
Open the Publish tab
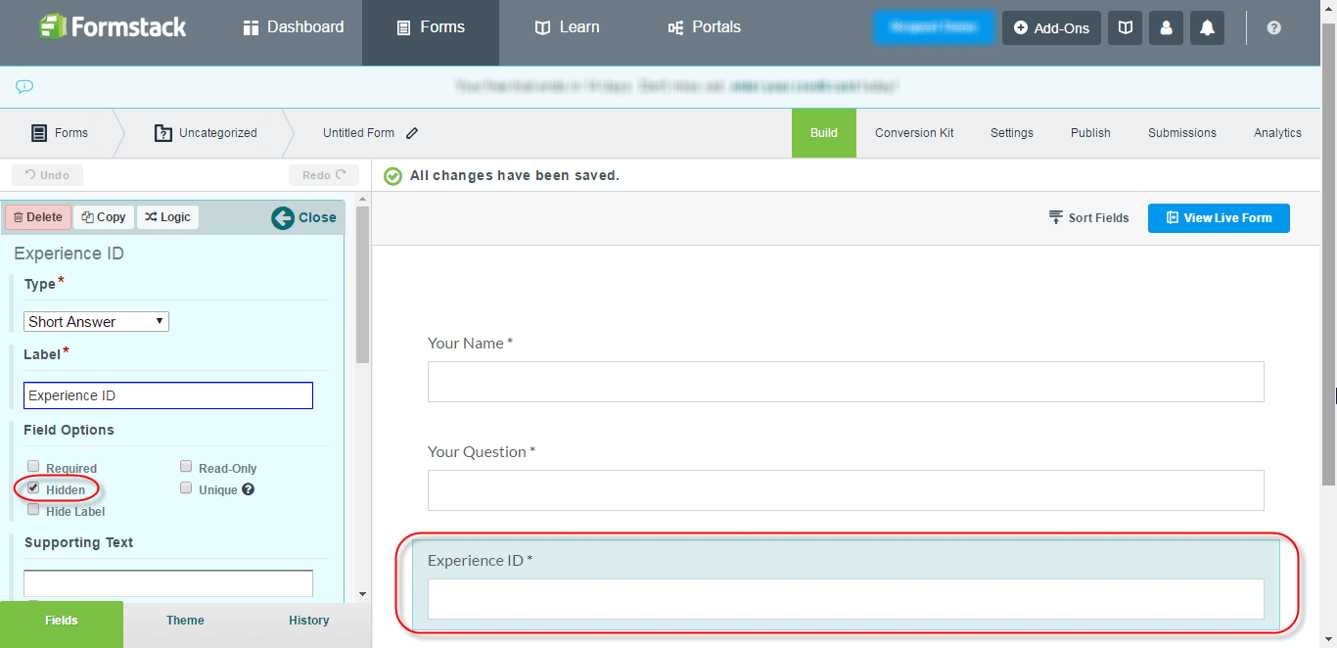pyautogui.click(x=1090, y=133)
